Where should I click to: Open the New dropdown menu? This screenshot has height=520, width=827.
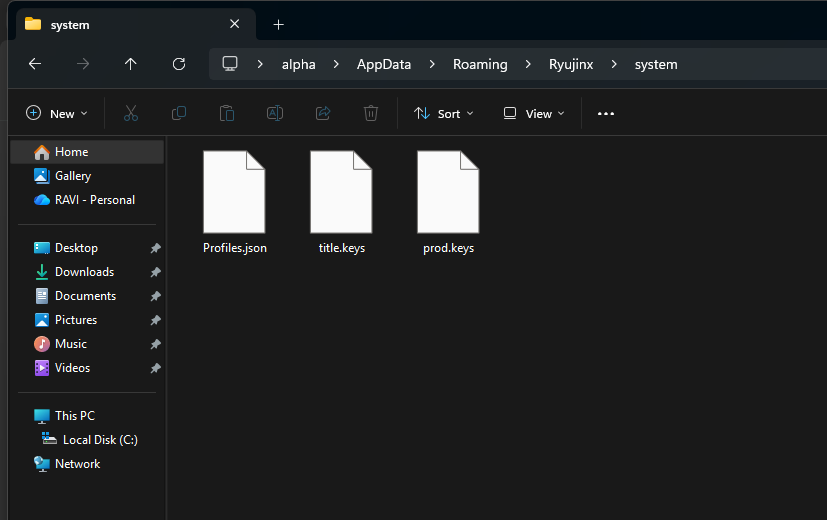click(x=56, y=113)
